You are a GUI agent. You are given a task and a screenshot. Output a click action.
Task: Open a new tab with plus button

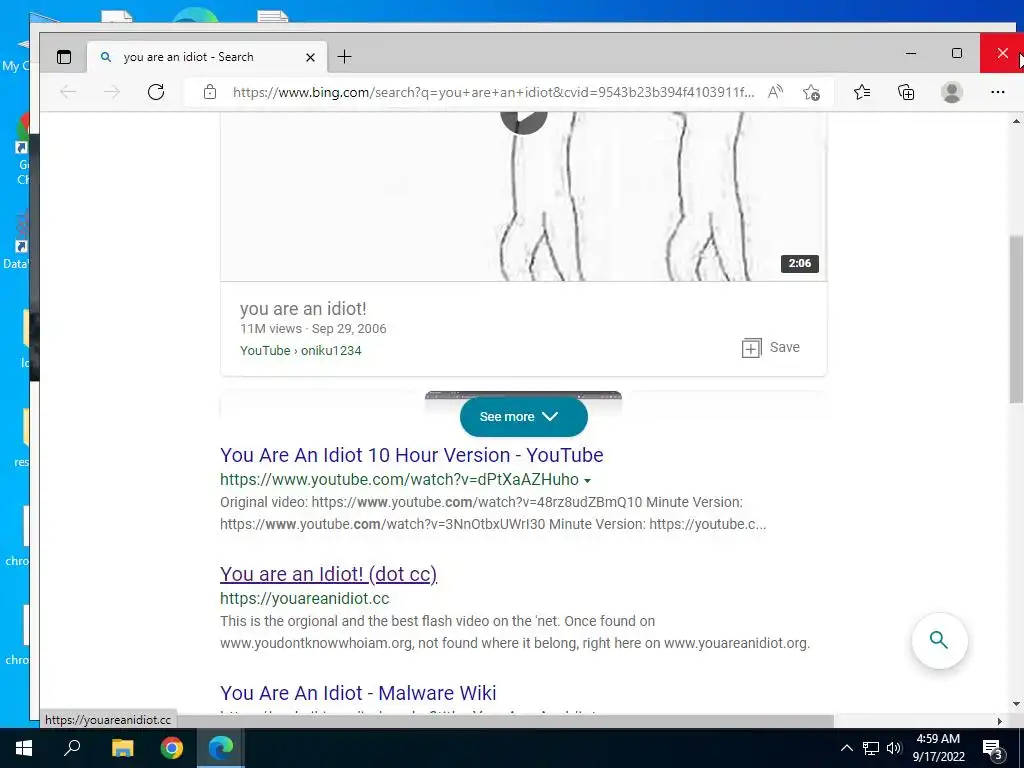tap(344, 57)
